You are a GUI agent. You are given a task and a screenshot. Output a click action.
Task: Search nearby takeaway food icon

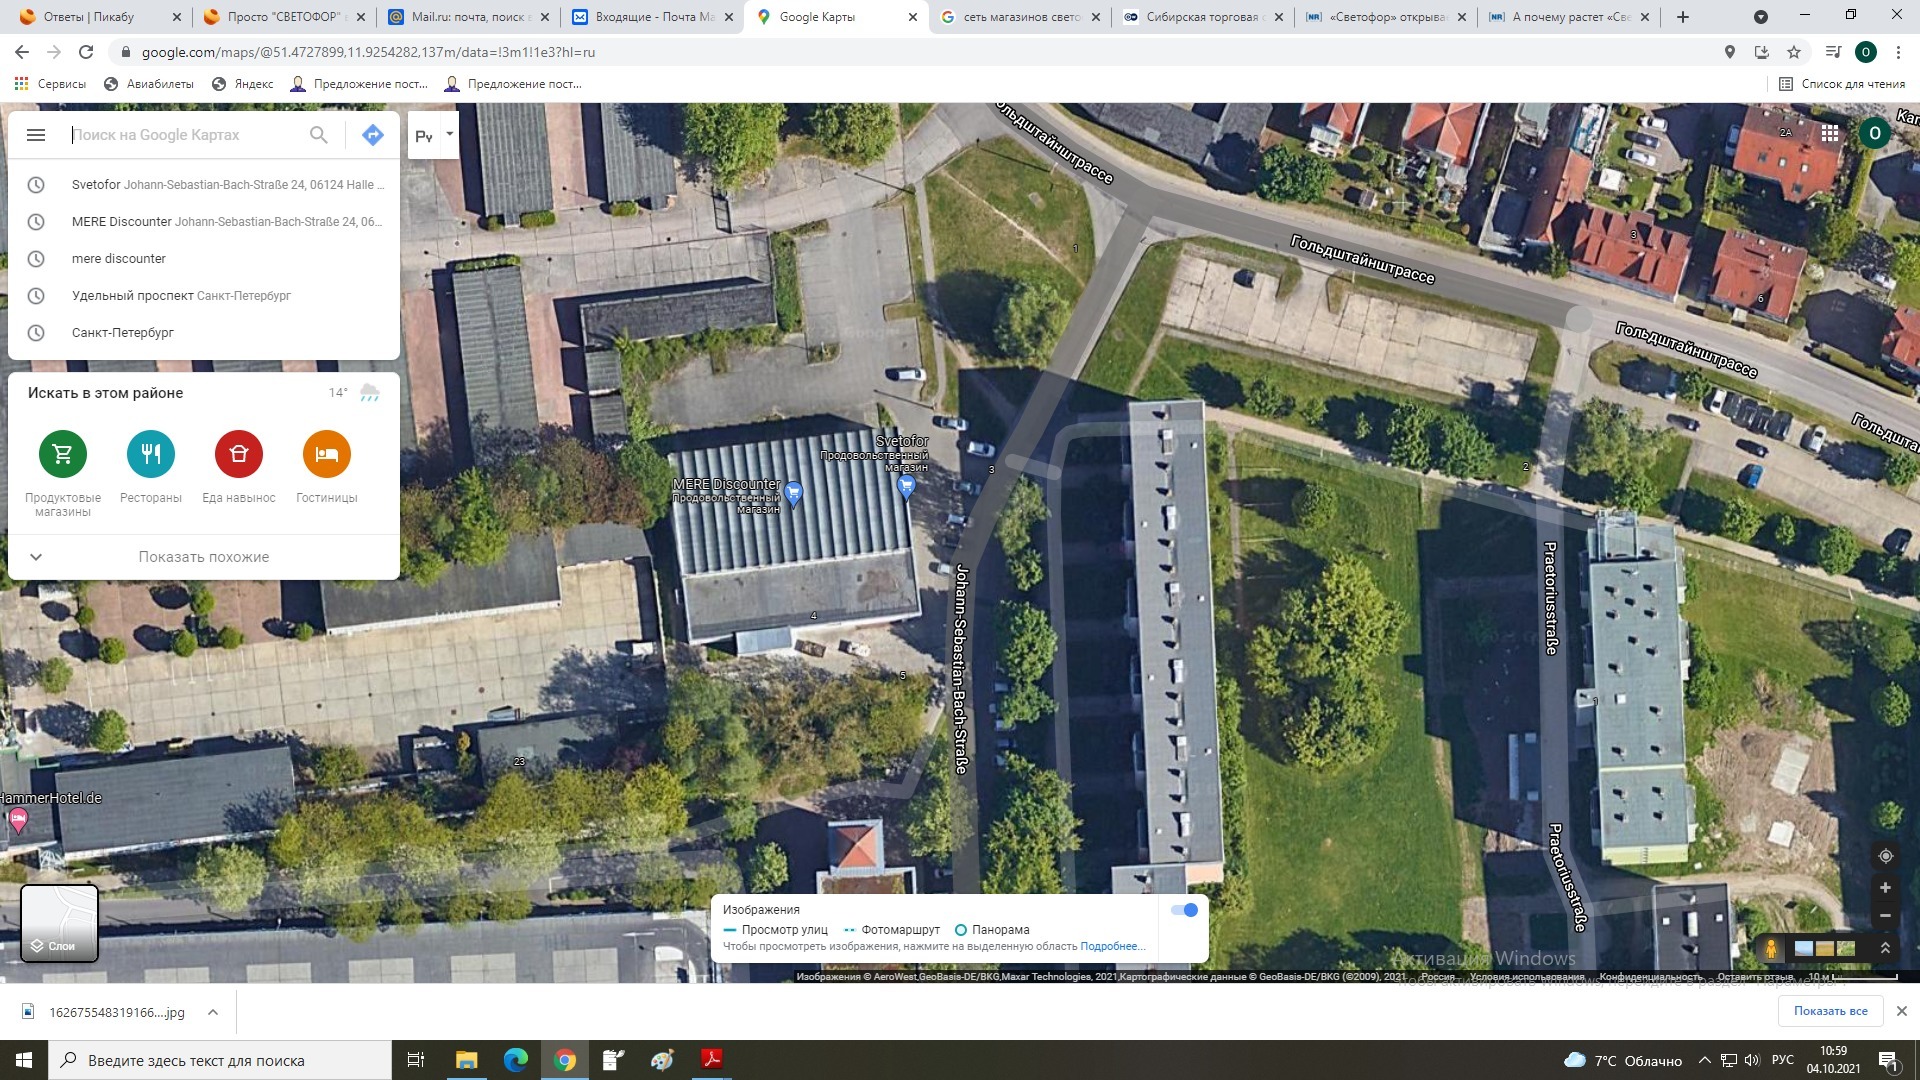239,454
